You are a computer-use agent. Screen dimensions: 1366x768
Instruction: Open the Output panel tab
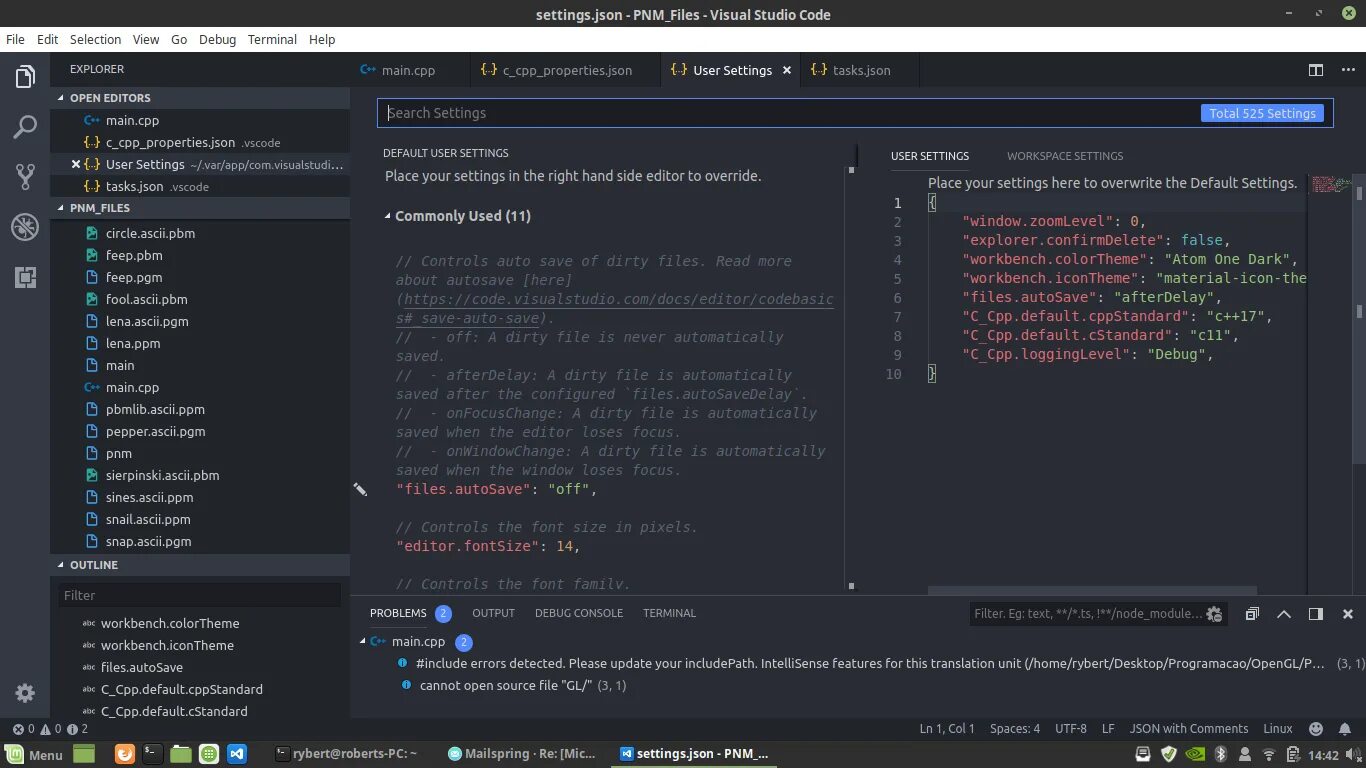(493, 613)
